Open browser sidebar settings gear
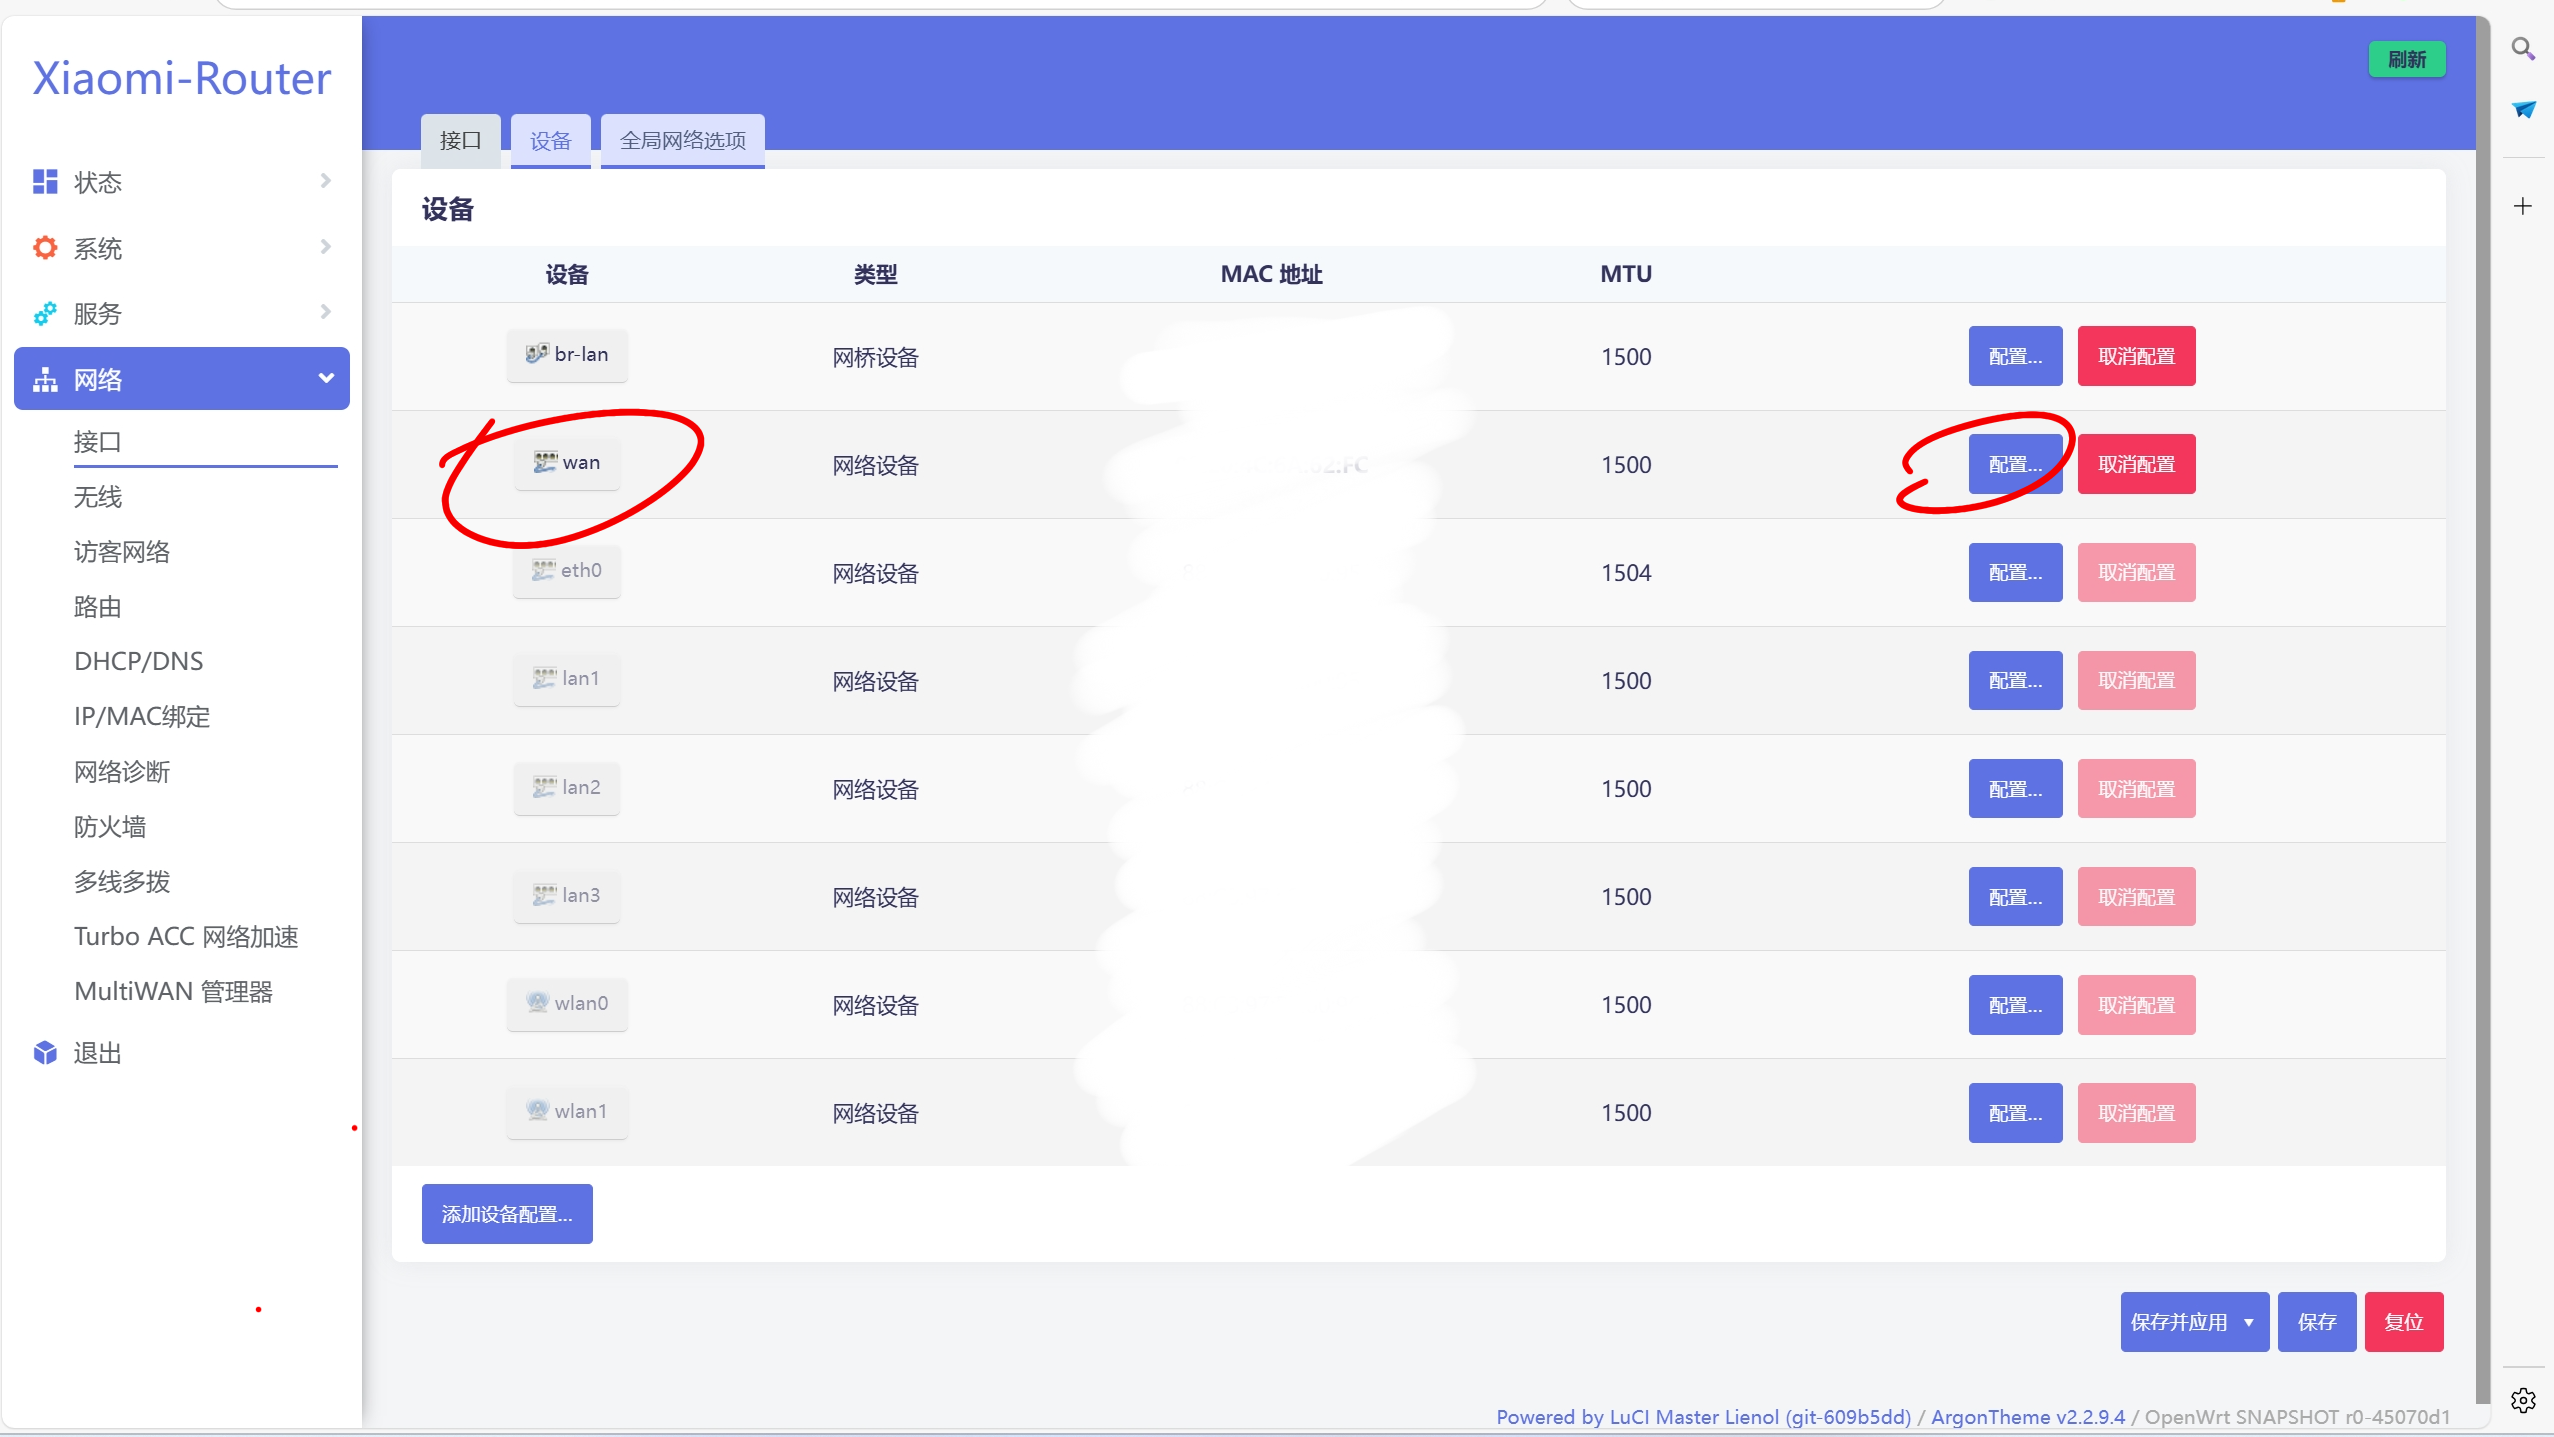The image size is (2554, 1437). tap(2523, 1400)
